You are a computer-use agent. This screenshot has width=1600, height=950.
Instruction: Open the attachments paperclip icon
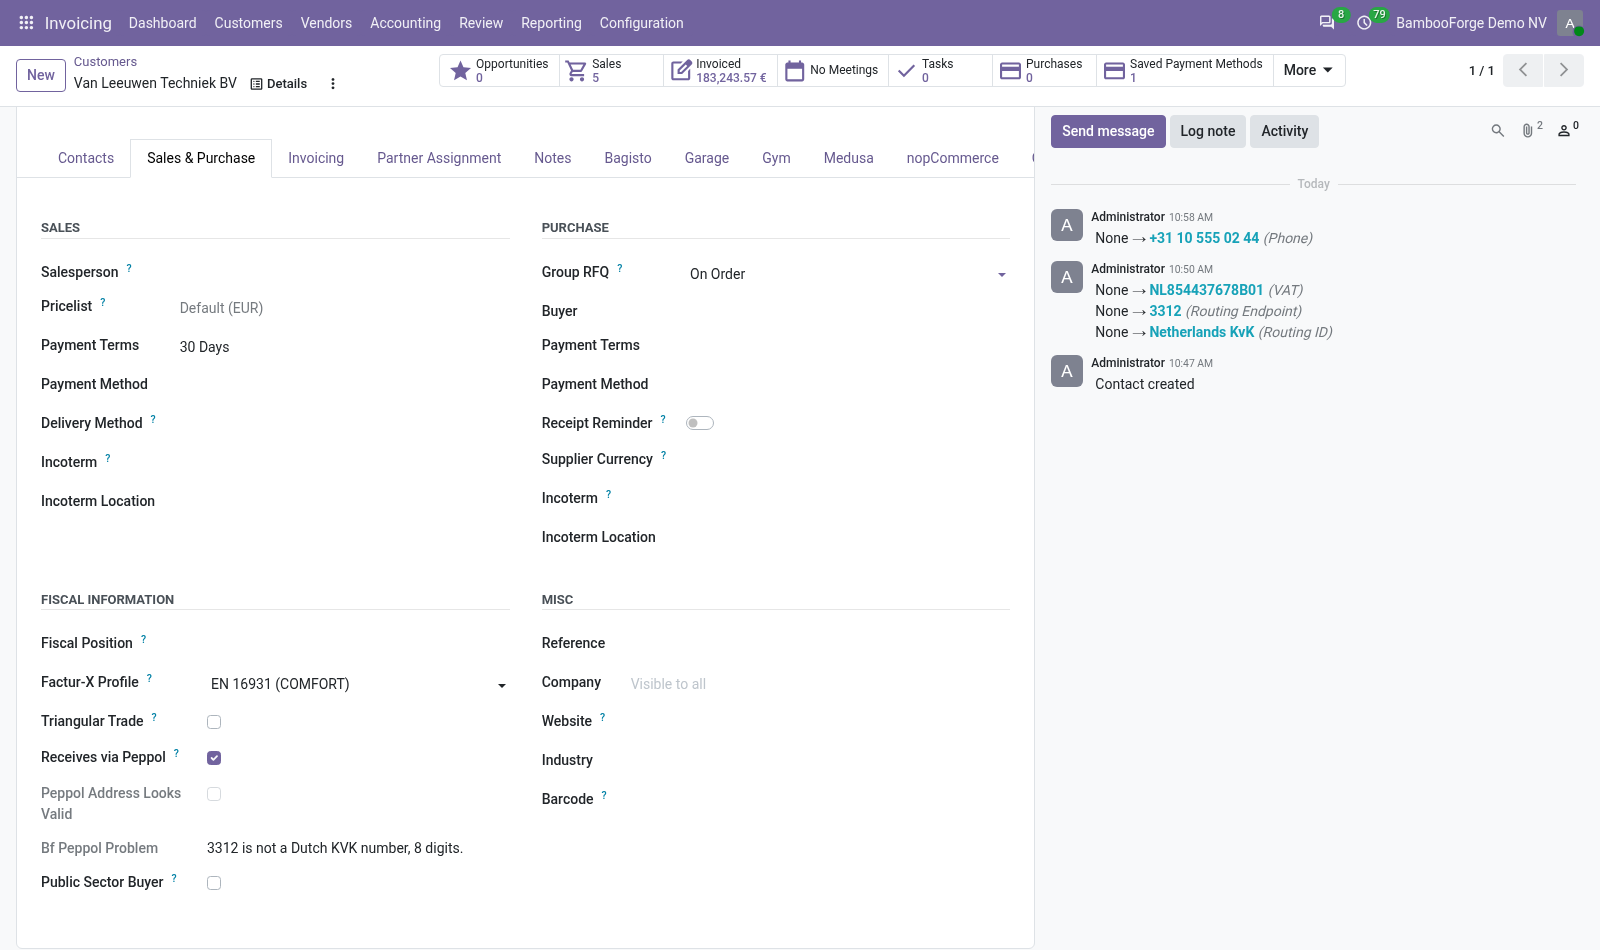tap(1530, 130)
